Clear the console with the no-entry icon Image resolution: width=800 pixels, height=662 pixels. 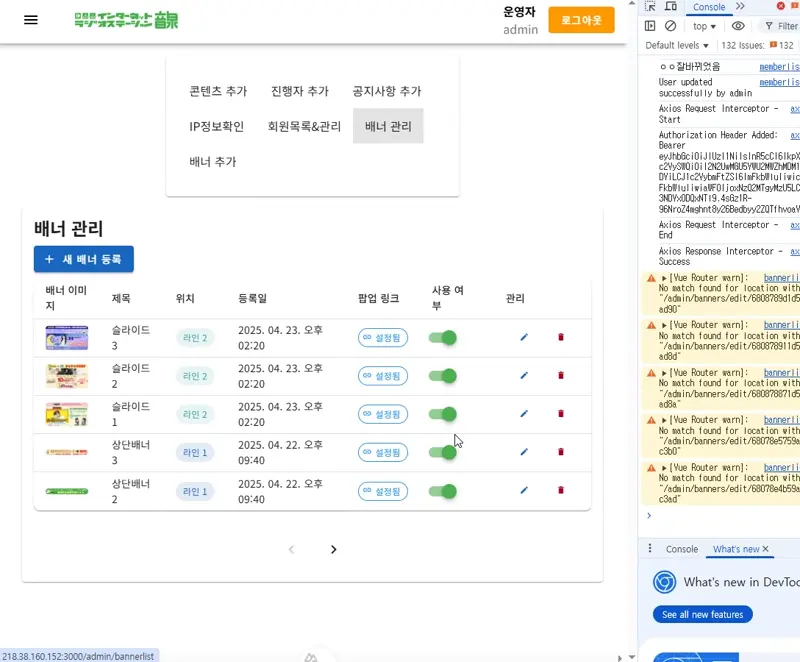click(x=670, y=26)
